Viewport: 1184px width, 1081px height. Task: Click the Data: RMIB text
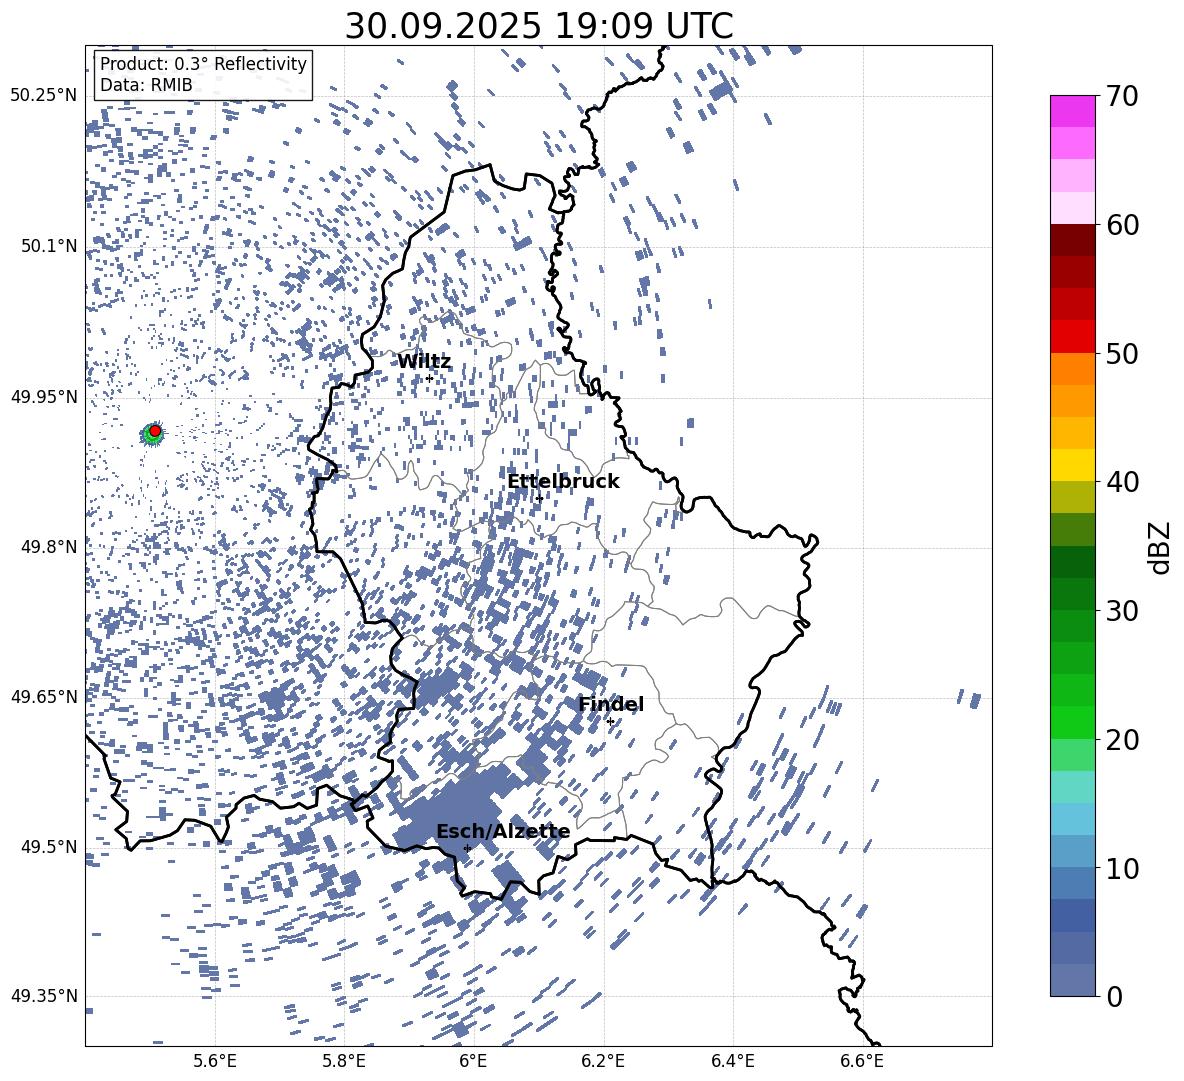(x=146, y=85)
